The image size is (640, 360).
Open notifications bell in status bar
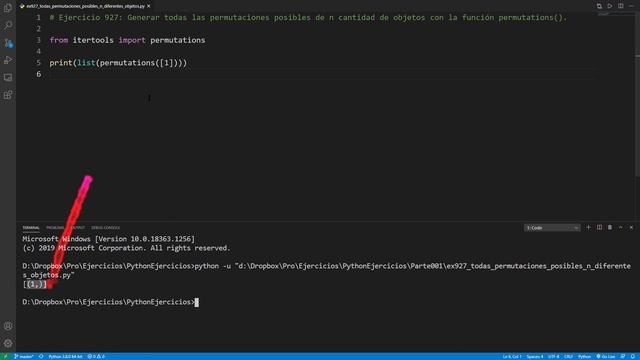633,356
